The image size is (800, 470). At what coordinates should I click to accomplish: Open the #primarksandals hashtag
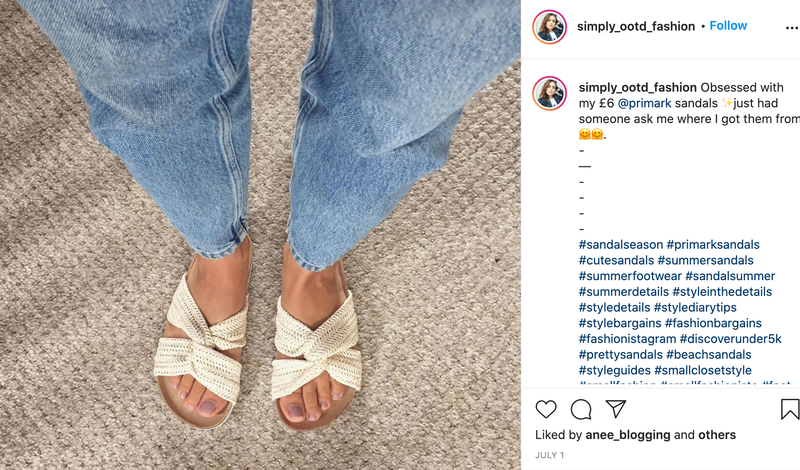[x=713, y=244]
